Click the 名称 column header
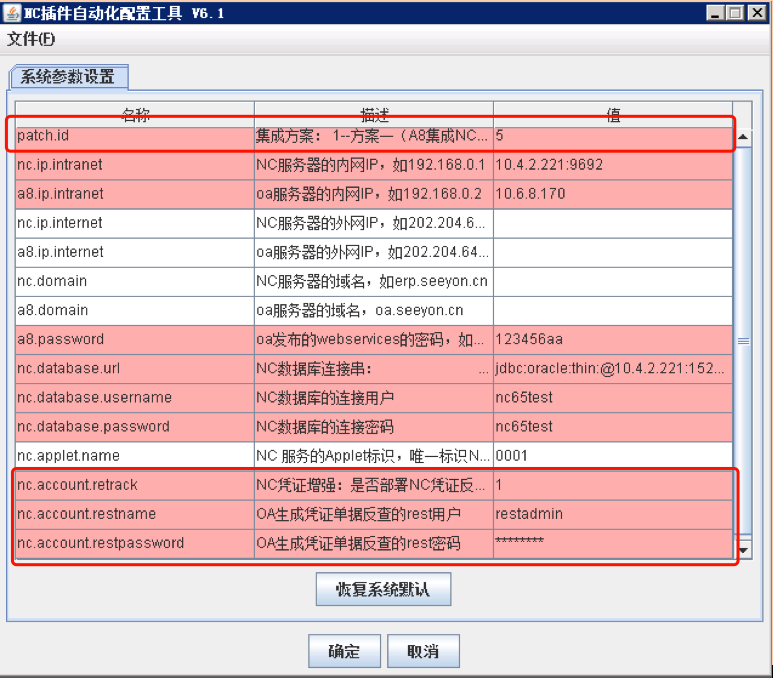This screenshot has width=773, height=678. click(x=135, y=114)
